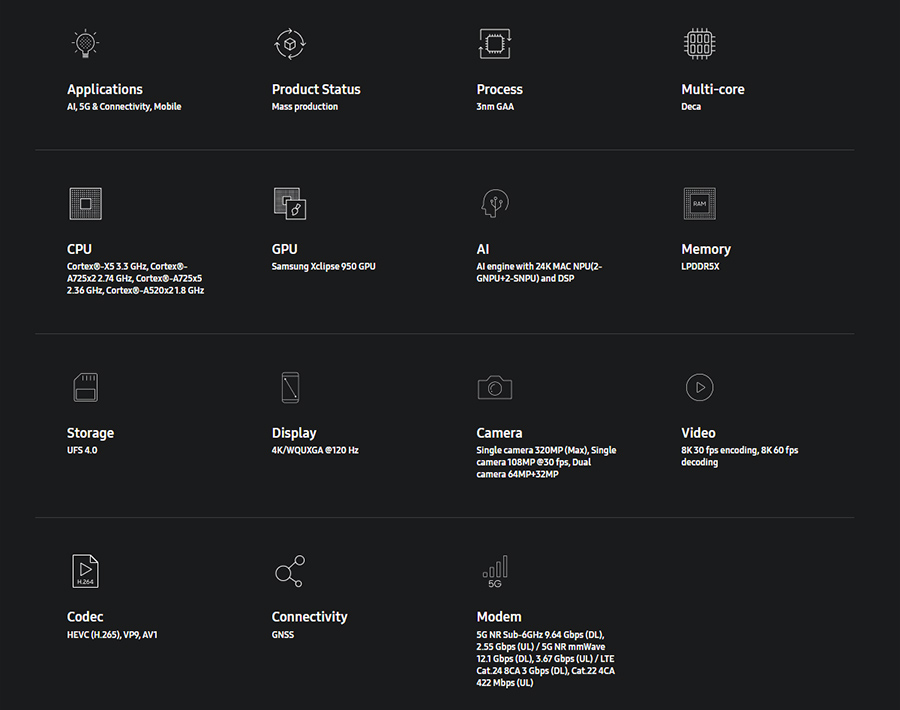Click the Applications lightbulb icon
The height and width of the screenshot is (710, 900).
coord(86,44)
